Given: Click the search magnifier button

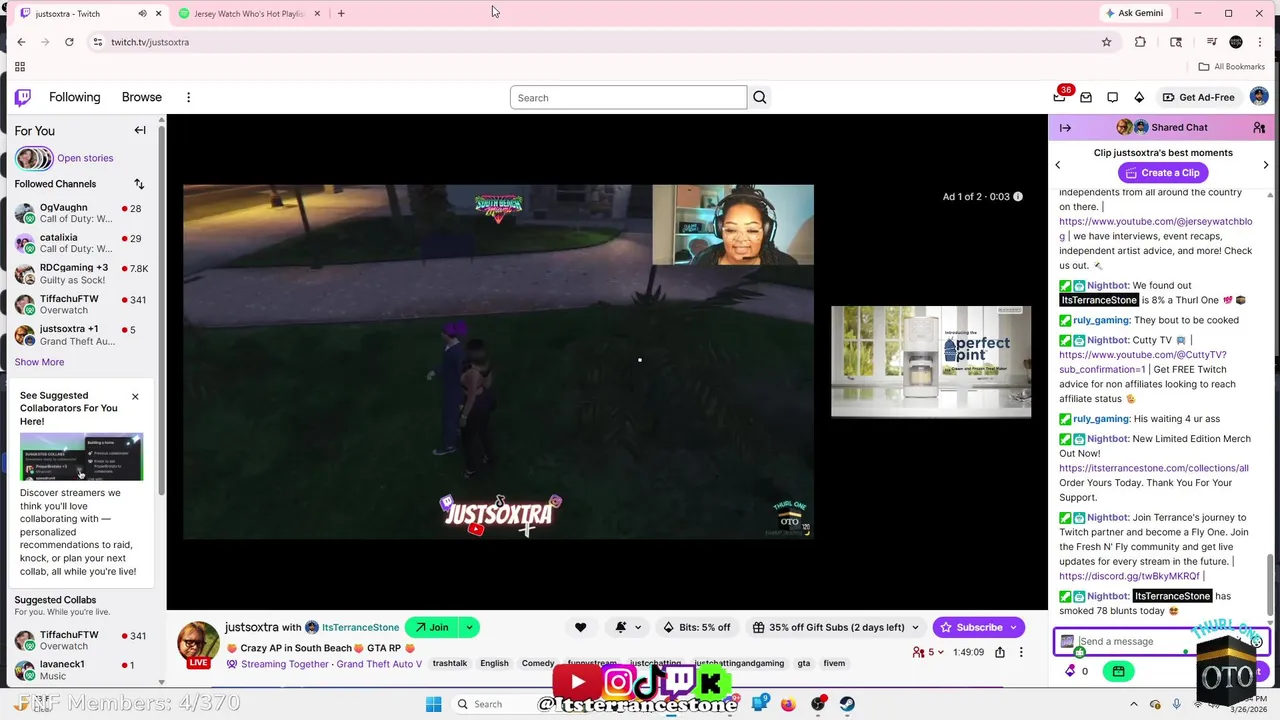Looking at the screenshot, I should (x=760, y=97).
